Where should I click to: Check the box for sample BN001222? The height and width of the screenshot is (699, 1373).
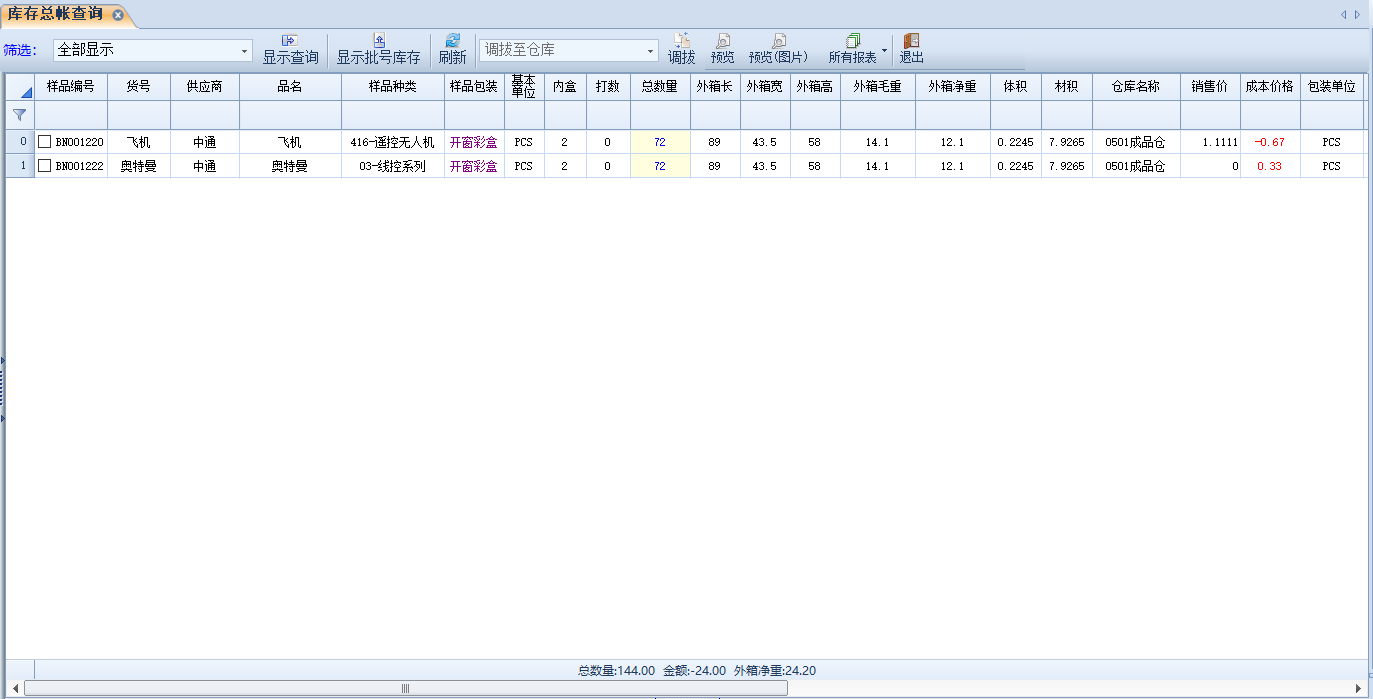pyautogui.click(x=44, y=166)
